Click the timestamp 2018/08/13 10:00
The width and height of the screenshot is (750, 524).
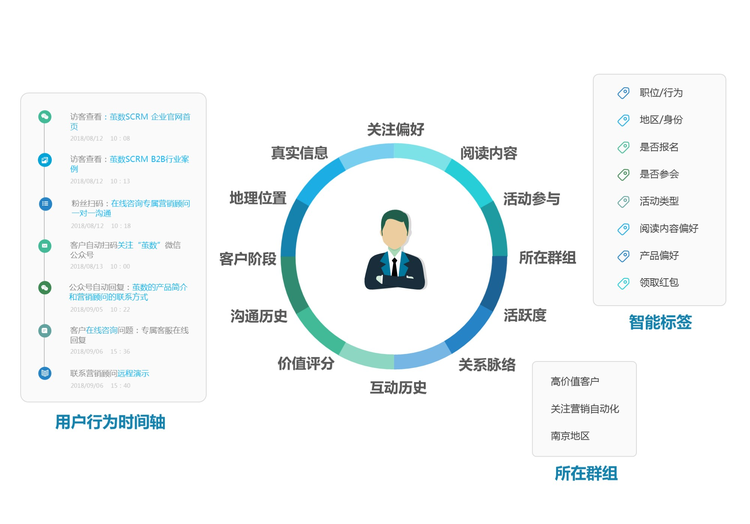click(x=100, y=267)
